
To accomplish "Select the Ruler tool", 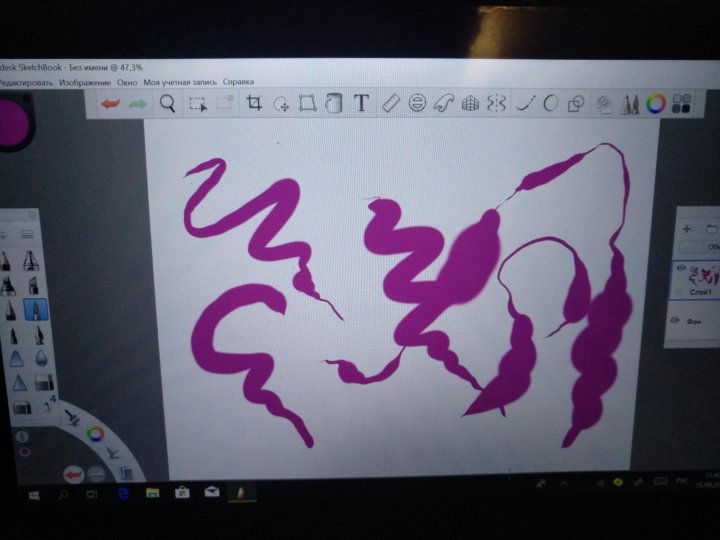I will [x=391, y=103].
